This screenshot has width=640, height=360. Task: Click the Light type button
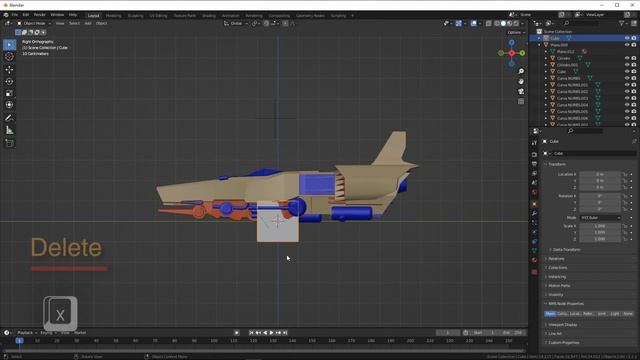pos(615,313)
